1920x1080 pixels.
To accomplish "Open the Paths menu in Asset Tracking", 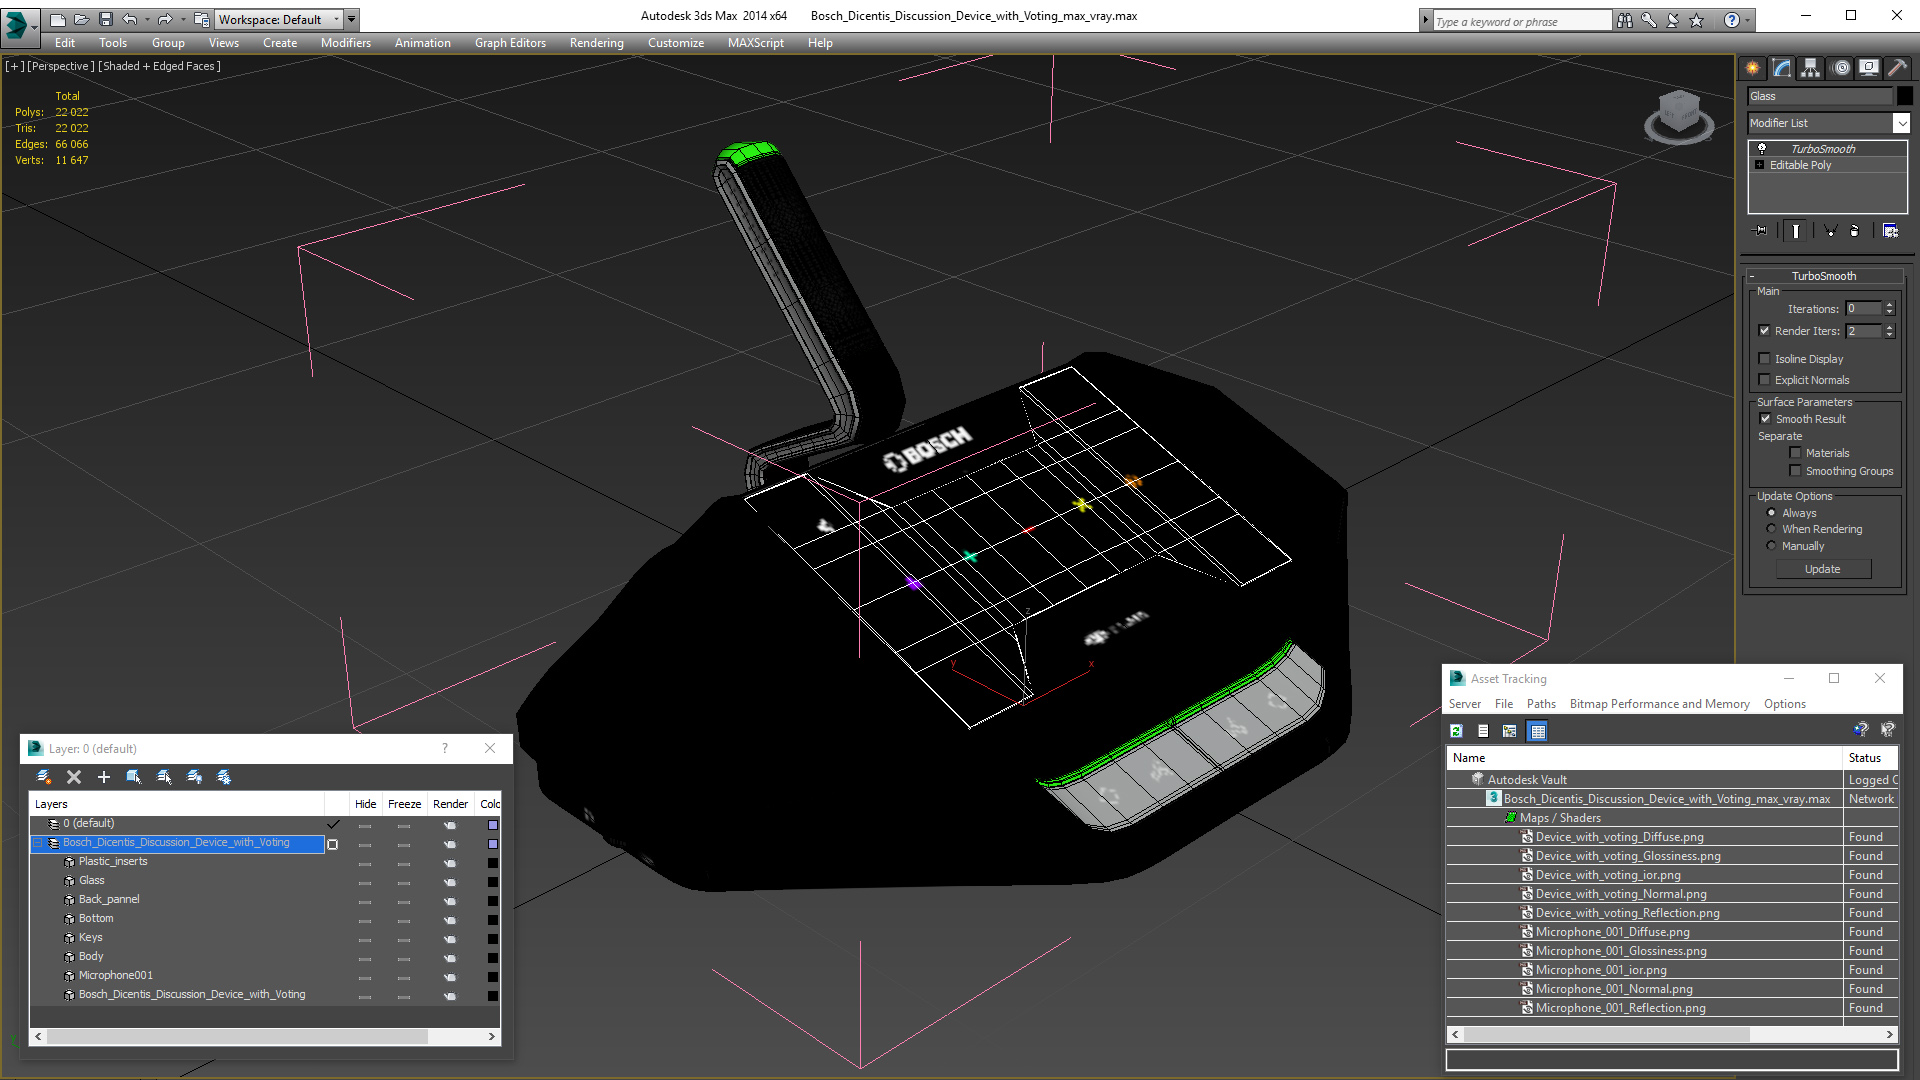I will (x=1541, y=704).
